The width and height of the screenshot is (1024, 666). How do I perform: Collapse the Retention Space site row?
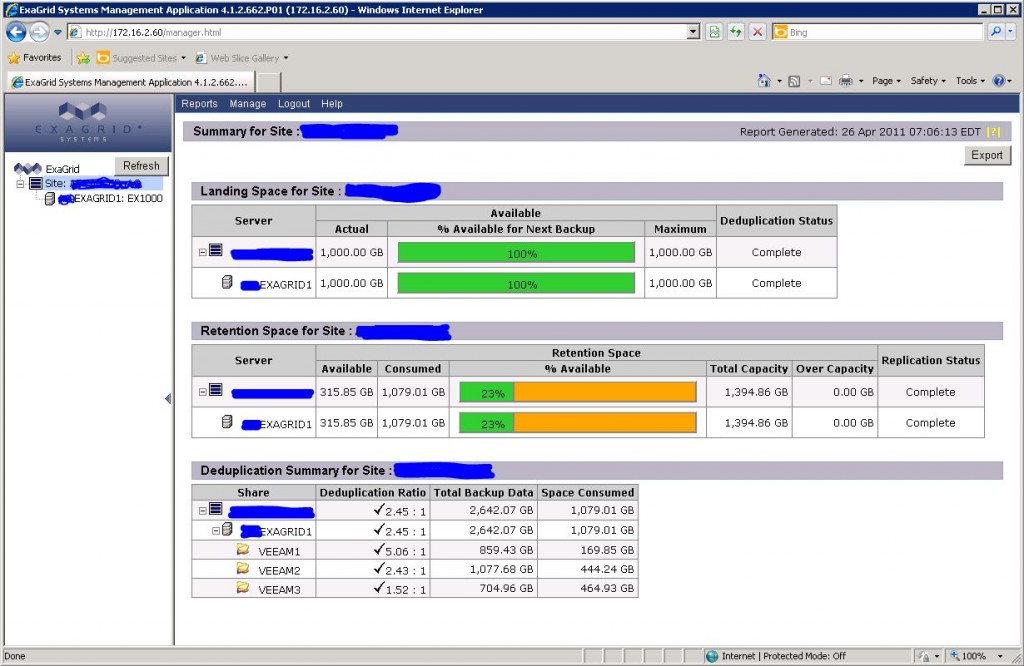pos(203,392)
